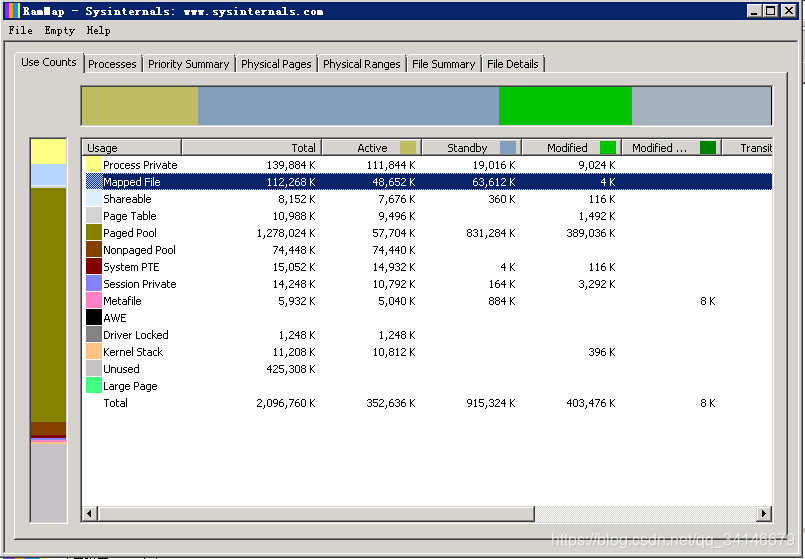Image resolution: width=805 pixels, height=559 pixels.
Task: Select the Mapped File row label
Action: 131,182
